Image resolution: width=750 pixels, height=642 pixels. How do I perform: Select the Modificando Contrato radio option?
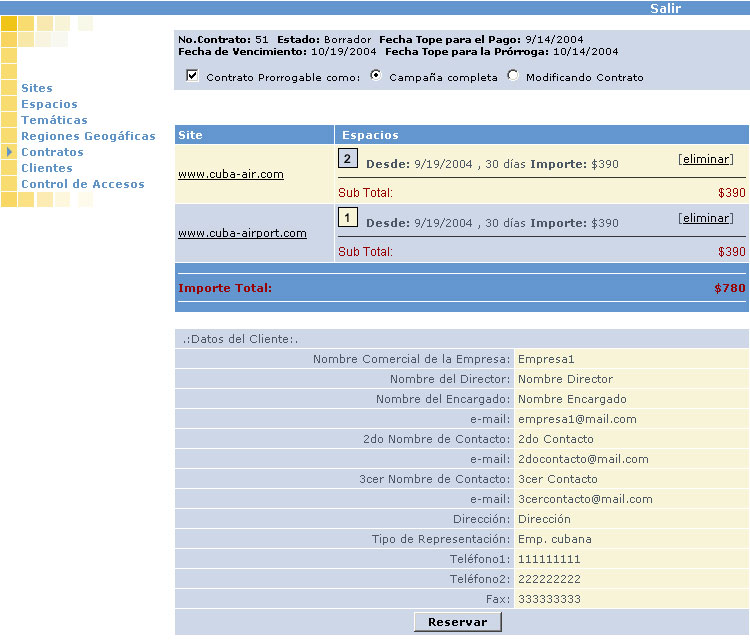pos(513,76)
